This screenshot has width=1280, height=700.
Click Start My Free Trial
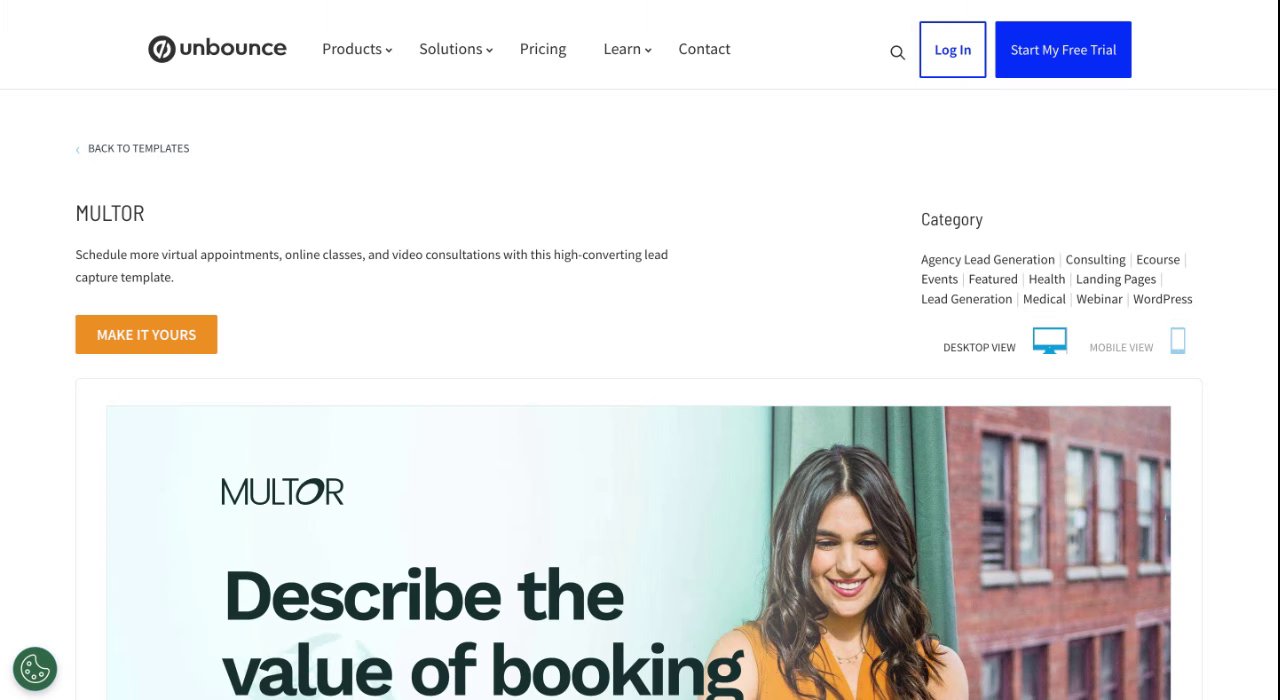pyautogui.click(x=1063, y=50)
